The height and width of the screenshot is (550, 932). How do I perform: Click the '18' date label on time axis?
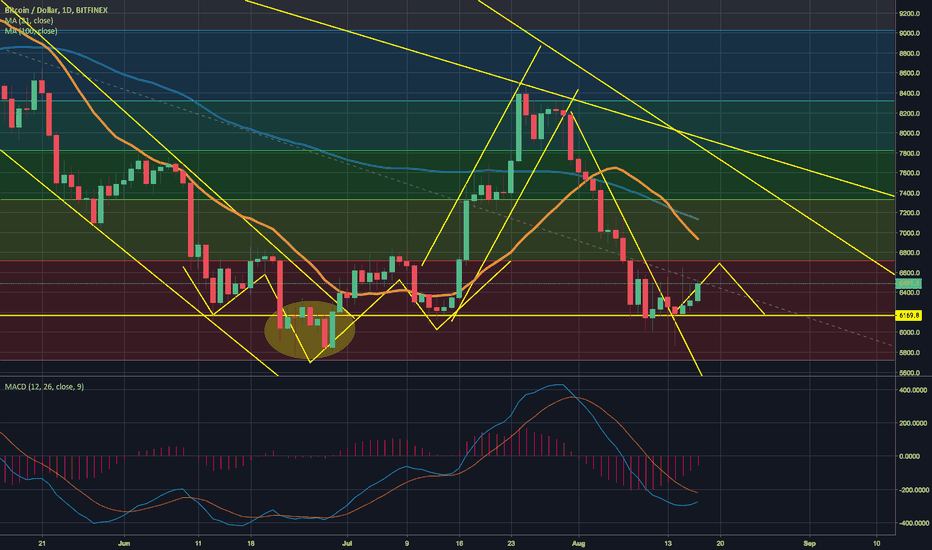(251, 543)
